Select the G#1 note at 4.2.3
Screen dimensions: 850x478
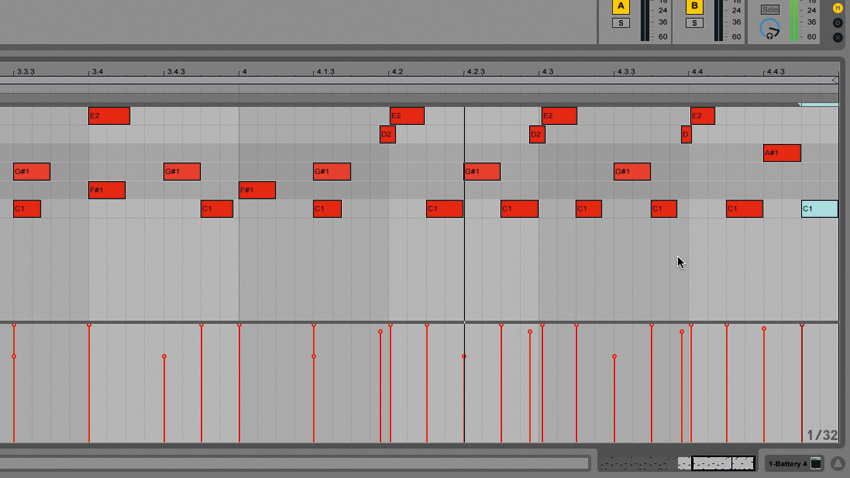click(x=482, y=171)
